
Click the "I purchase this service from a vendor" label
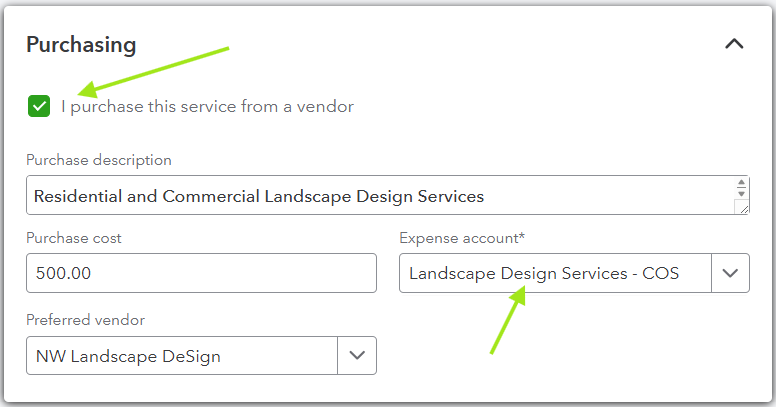tap(207, 106)
